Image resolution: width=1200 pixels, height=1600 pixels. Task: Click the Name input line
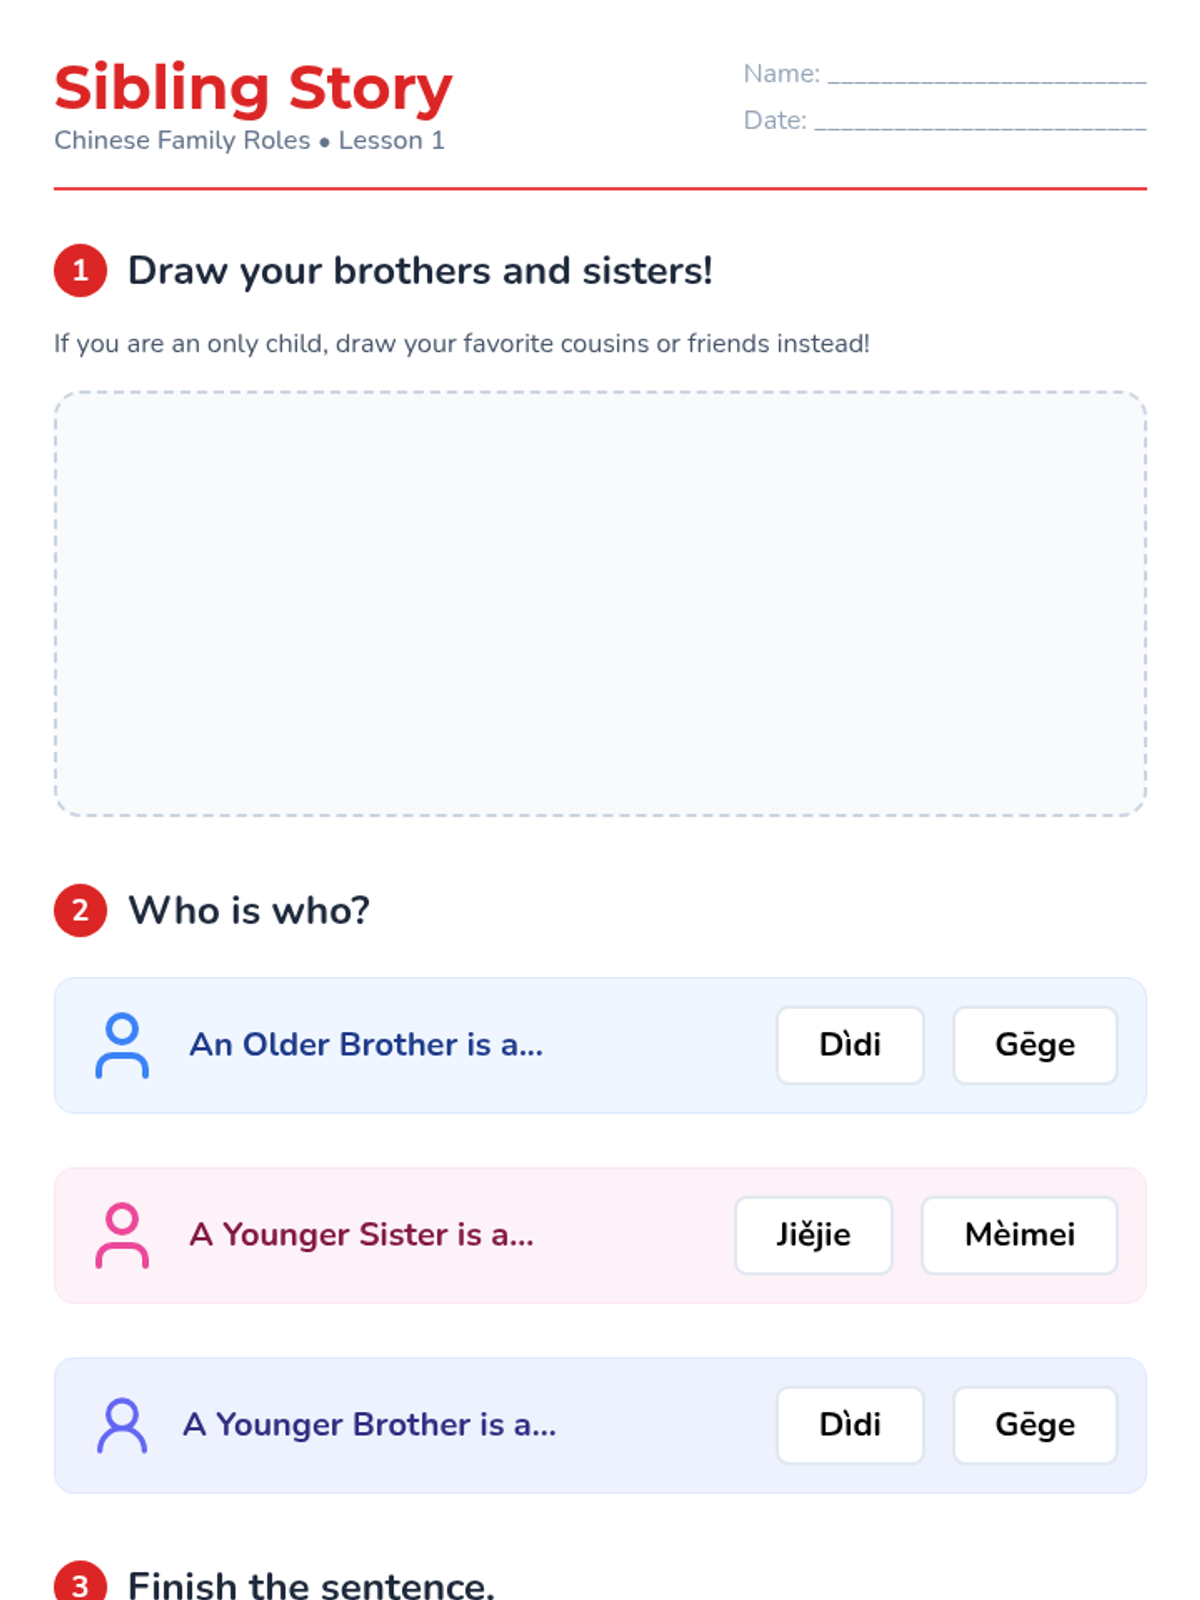pos(986,75)
